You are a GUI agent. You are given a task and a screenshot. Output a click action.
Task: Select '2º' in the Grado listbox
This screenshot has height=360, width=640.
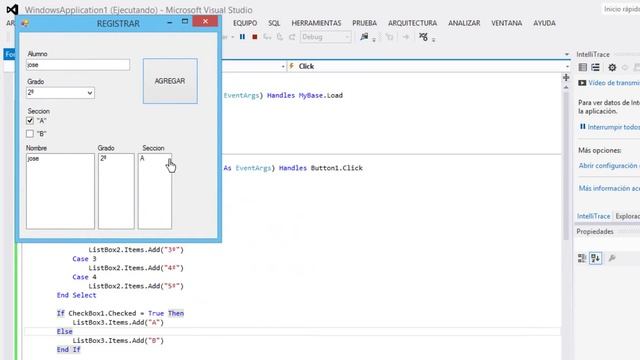pyautogui.click(x=103, y=158)
